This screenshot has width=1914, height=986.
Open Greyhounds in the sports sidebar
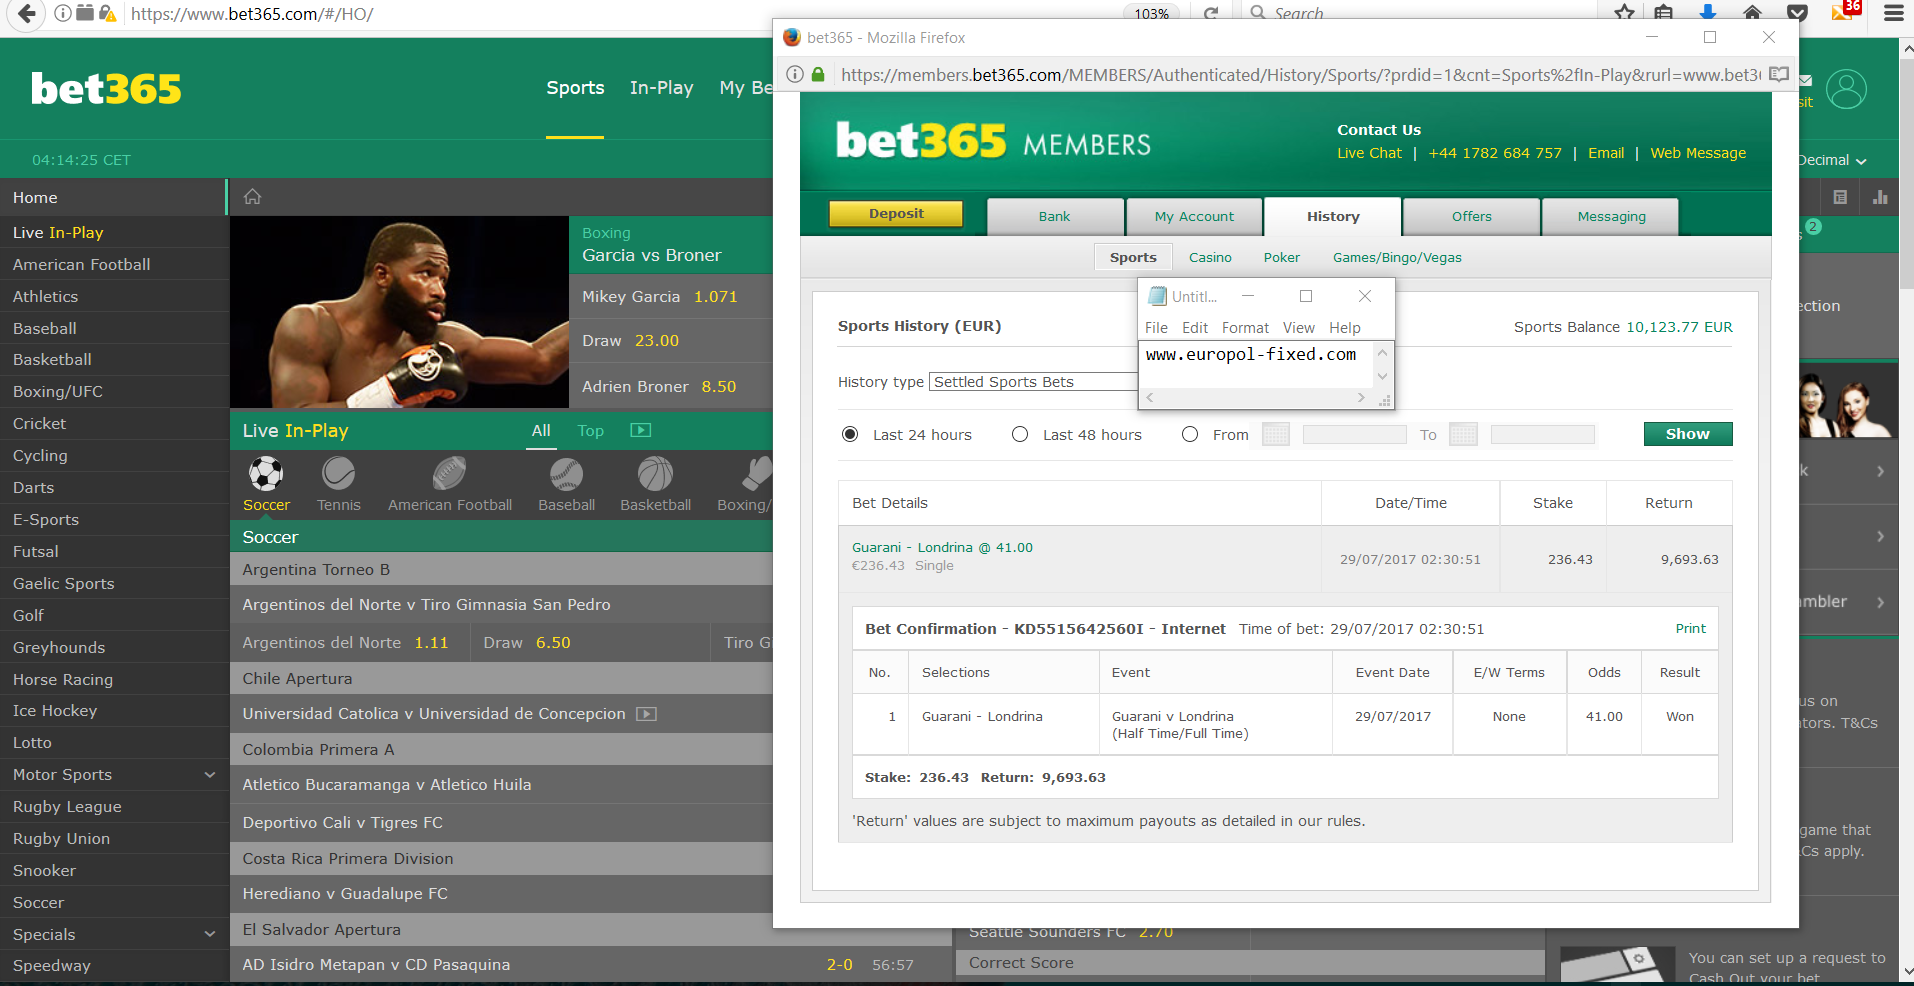[x=114, y=647]
